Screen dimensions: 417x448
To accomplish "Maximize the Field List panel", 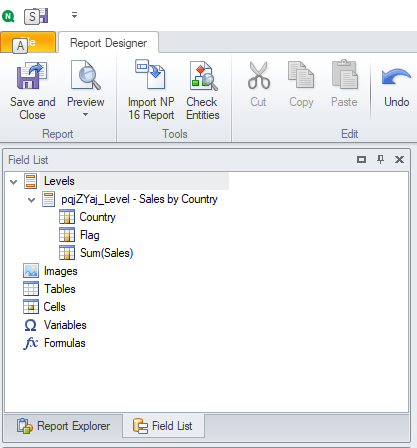I will (361, 160).
